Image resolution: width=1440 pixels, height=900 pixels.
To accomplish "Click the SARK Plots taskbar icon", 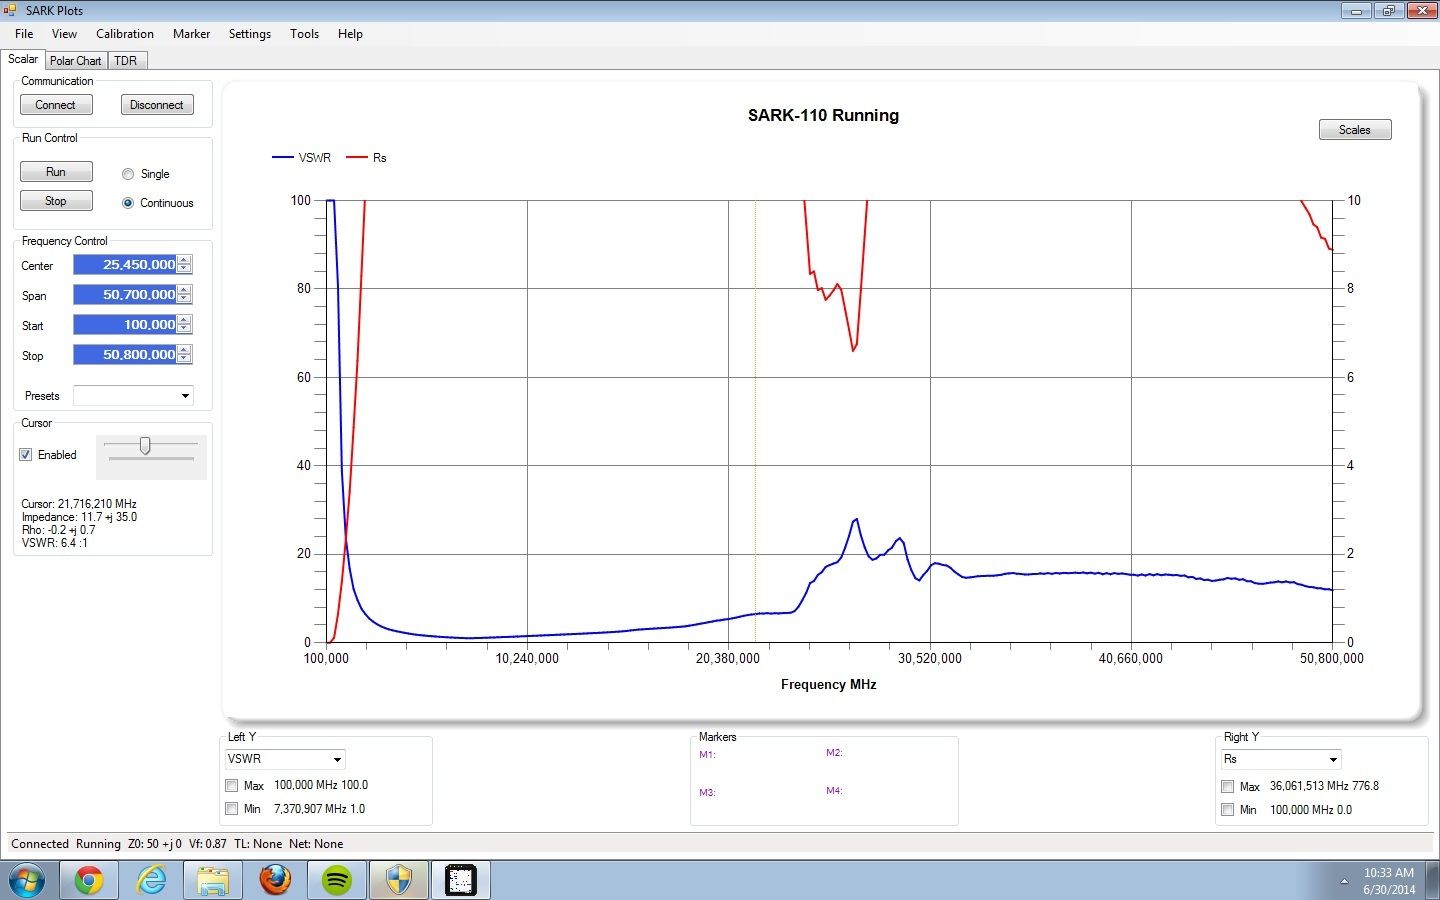I will pos(460,880).
